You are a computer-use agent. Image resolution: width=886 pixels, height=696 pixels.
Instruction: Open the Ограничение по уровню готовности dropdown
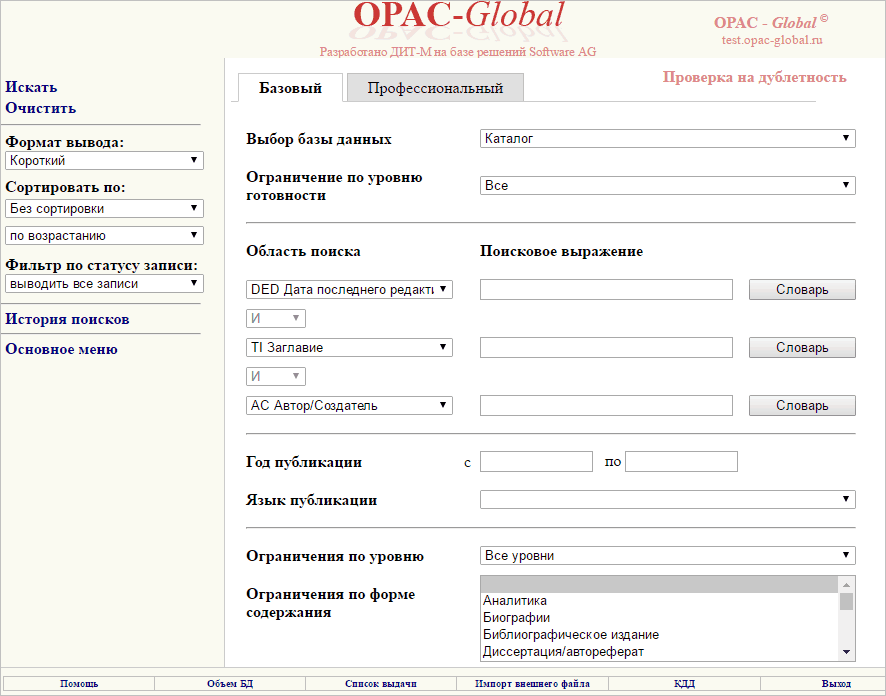pyautogui.click(x=668, y=185)
